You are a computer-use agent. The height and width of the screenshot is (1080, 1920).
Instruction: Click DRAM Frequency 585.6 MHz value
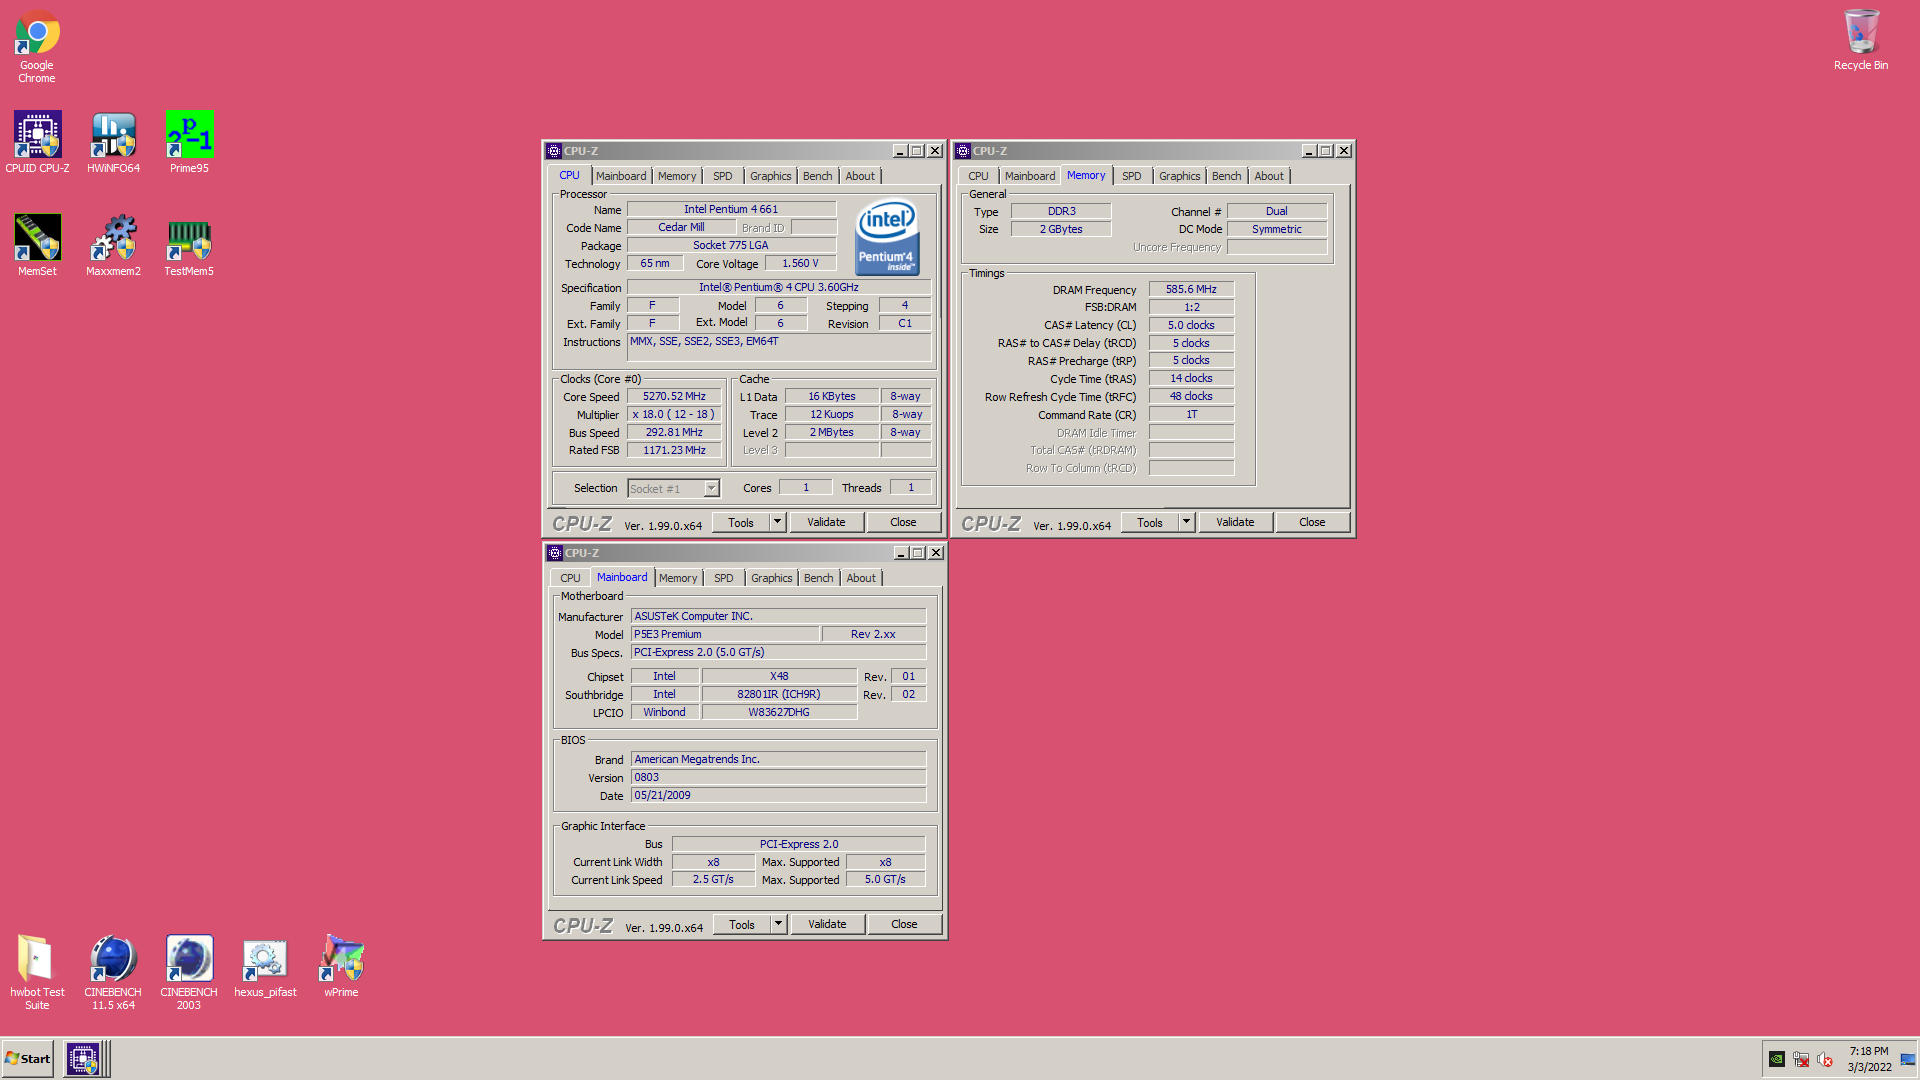point(1191,290)
